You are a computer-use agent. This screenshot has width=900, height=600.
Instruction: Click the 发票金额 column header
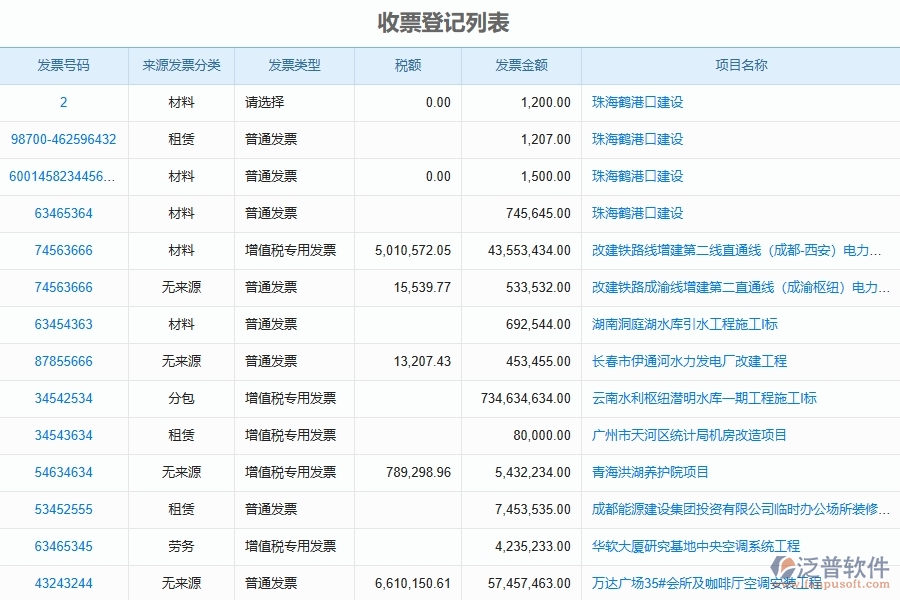pos(520,65)
